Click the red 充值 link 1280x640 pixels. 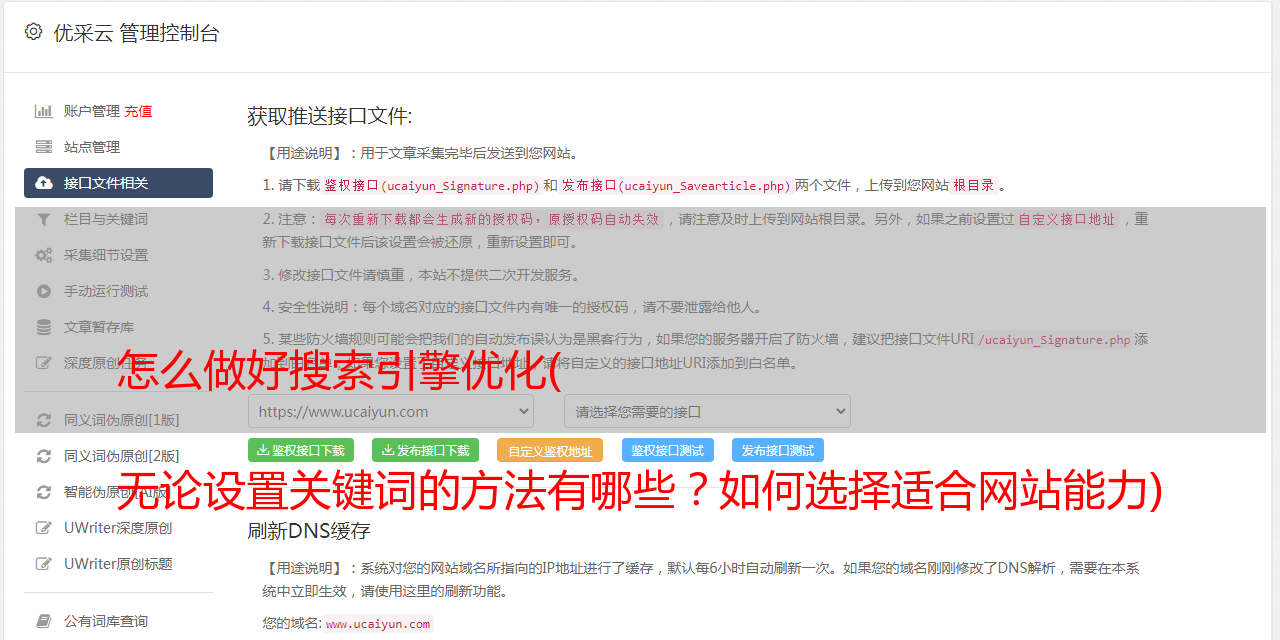[138, 111]
